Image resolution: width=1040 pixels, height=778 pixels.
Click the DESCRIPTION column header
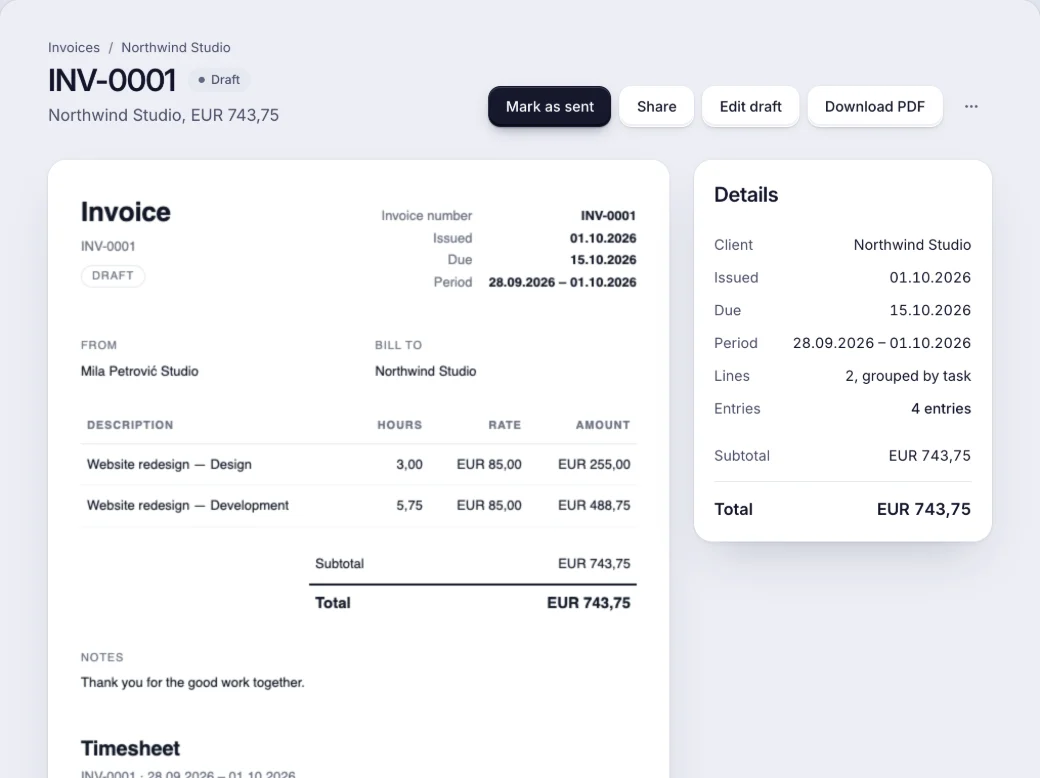pyautogui.click(x=130, y=424)
